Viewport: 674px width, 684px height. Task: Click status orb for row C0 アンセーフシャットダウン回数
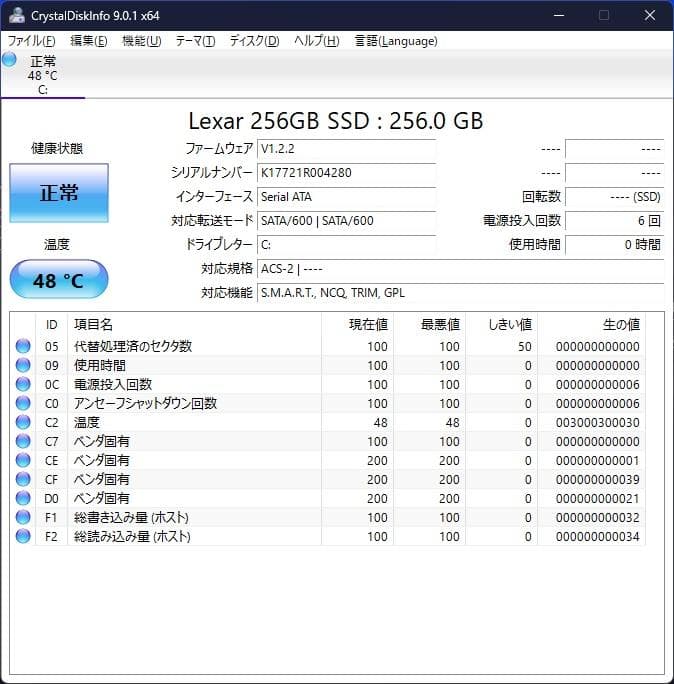click(23, 403)
